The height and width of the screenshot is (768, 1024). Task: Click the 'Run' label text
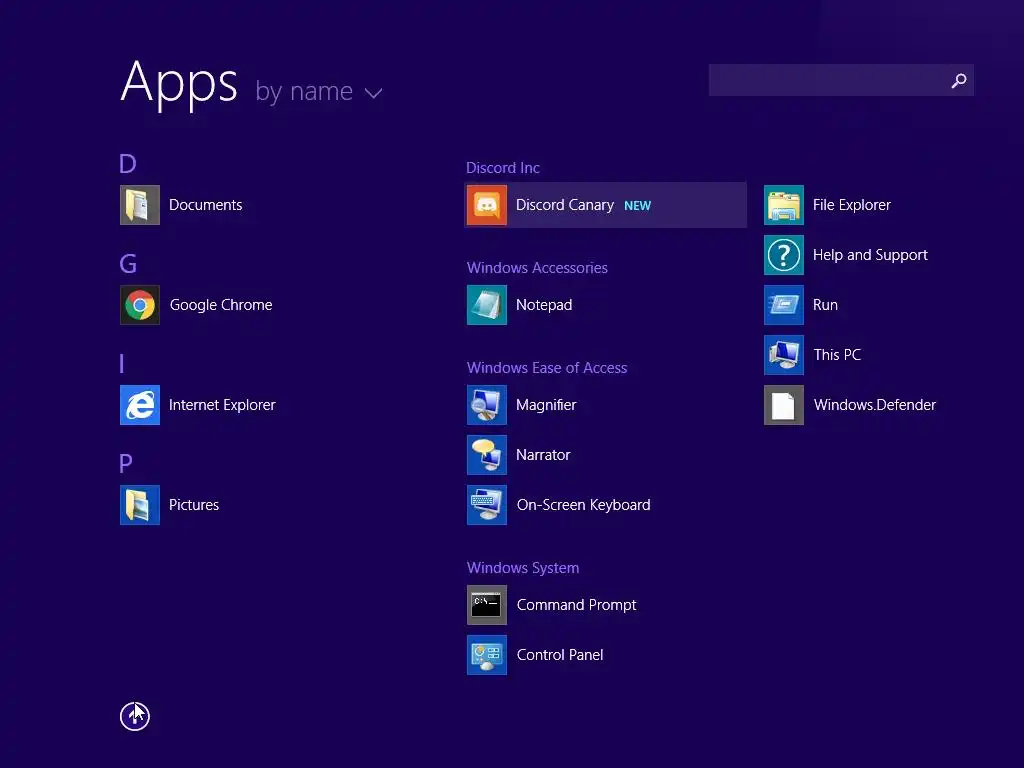(825, 305)
